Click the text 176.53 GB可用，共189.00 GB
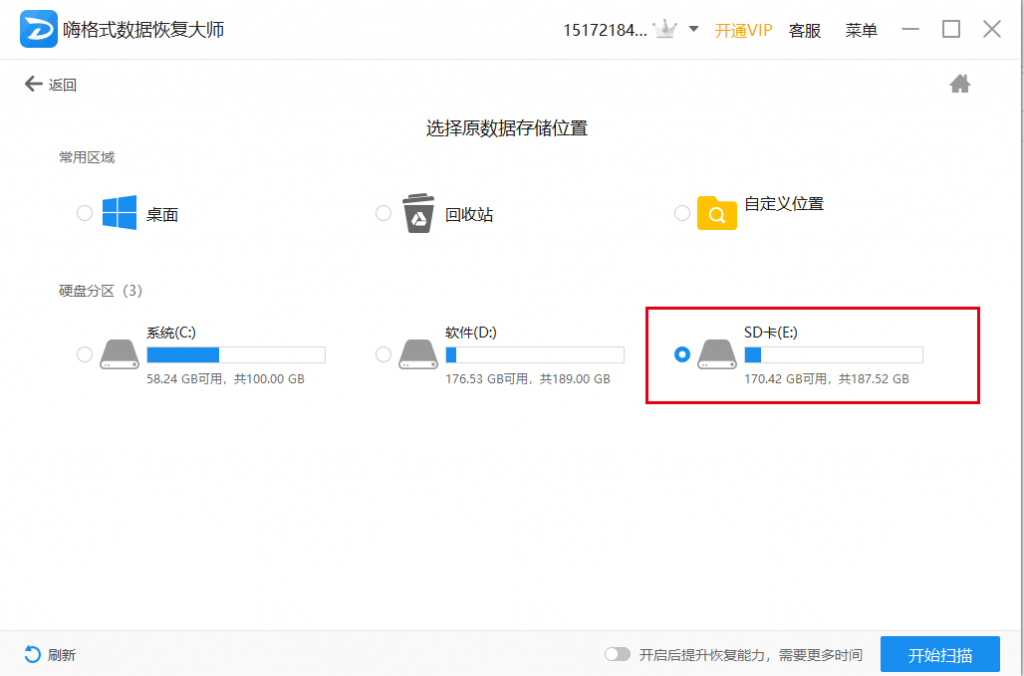The width and height of the screenshot is (1024, 676). click(528, 379)
